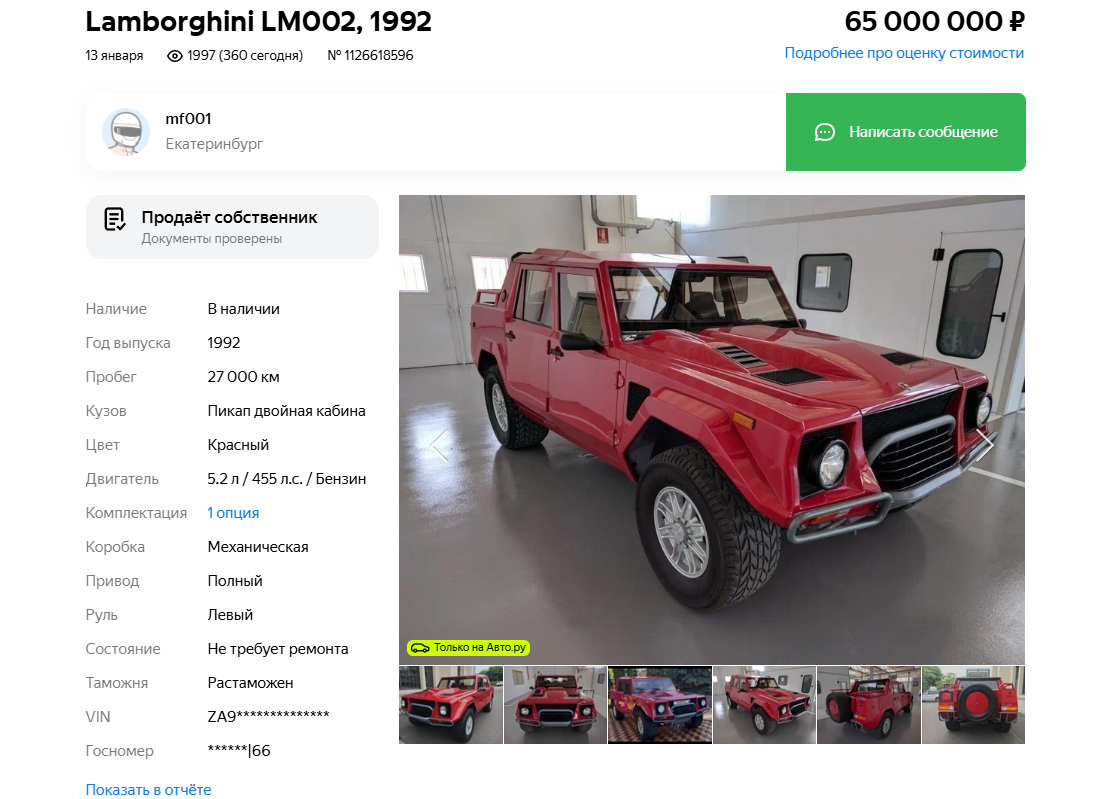
Task: Select fourth thumbnail in photo strip
Action: pyautogui.click(x=764, y=704)
